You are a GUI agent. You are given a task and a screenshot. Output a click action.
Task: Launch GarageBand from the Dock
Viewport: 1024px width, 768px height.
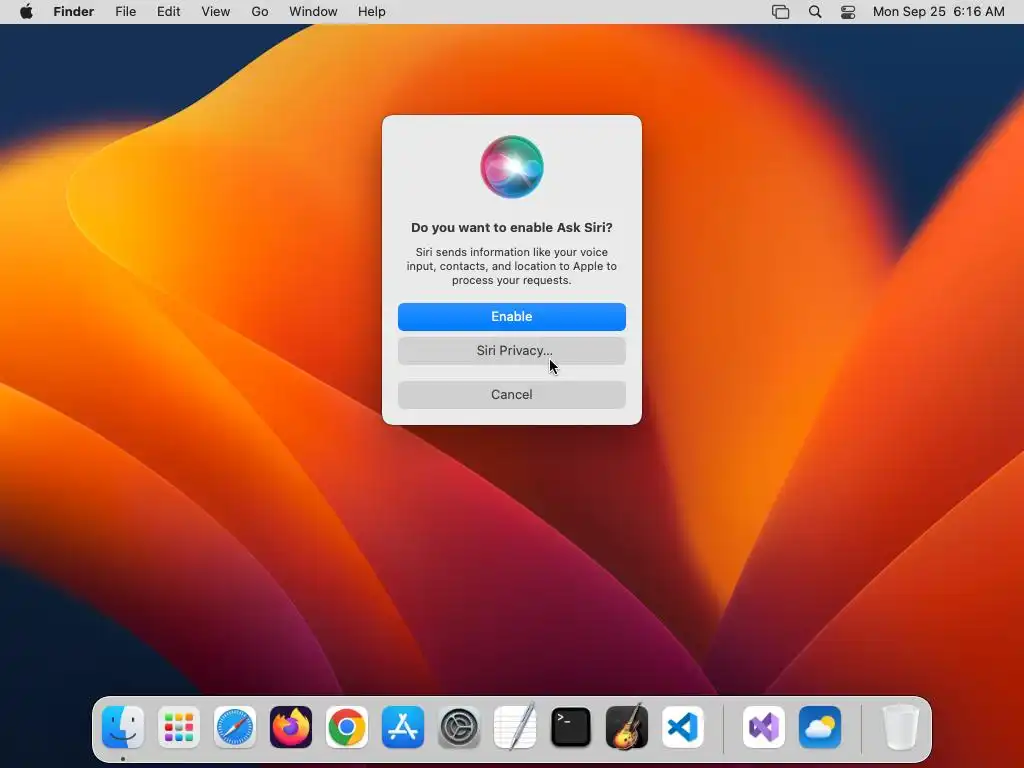[x=627, y=726]
